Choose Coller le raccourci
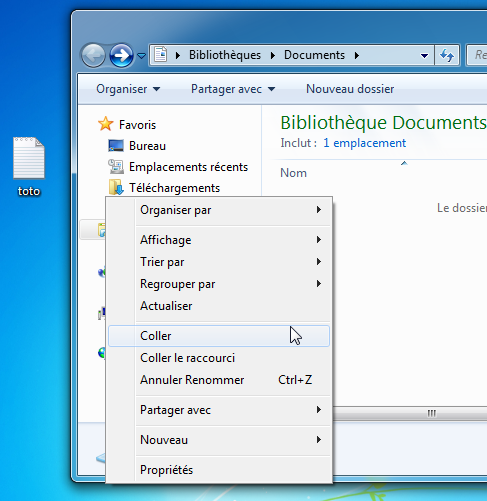Image resolution: width=487 pixels, height=501 pixels. (x=219, y=358)
